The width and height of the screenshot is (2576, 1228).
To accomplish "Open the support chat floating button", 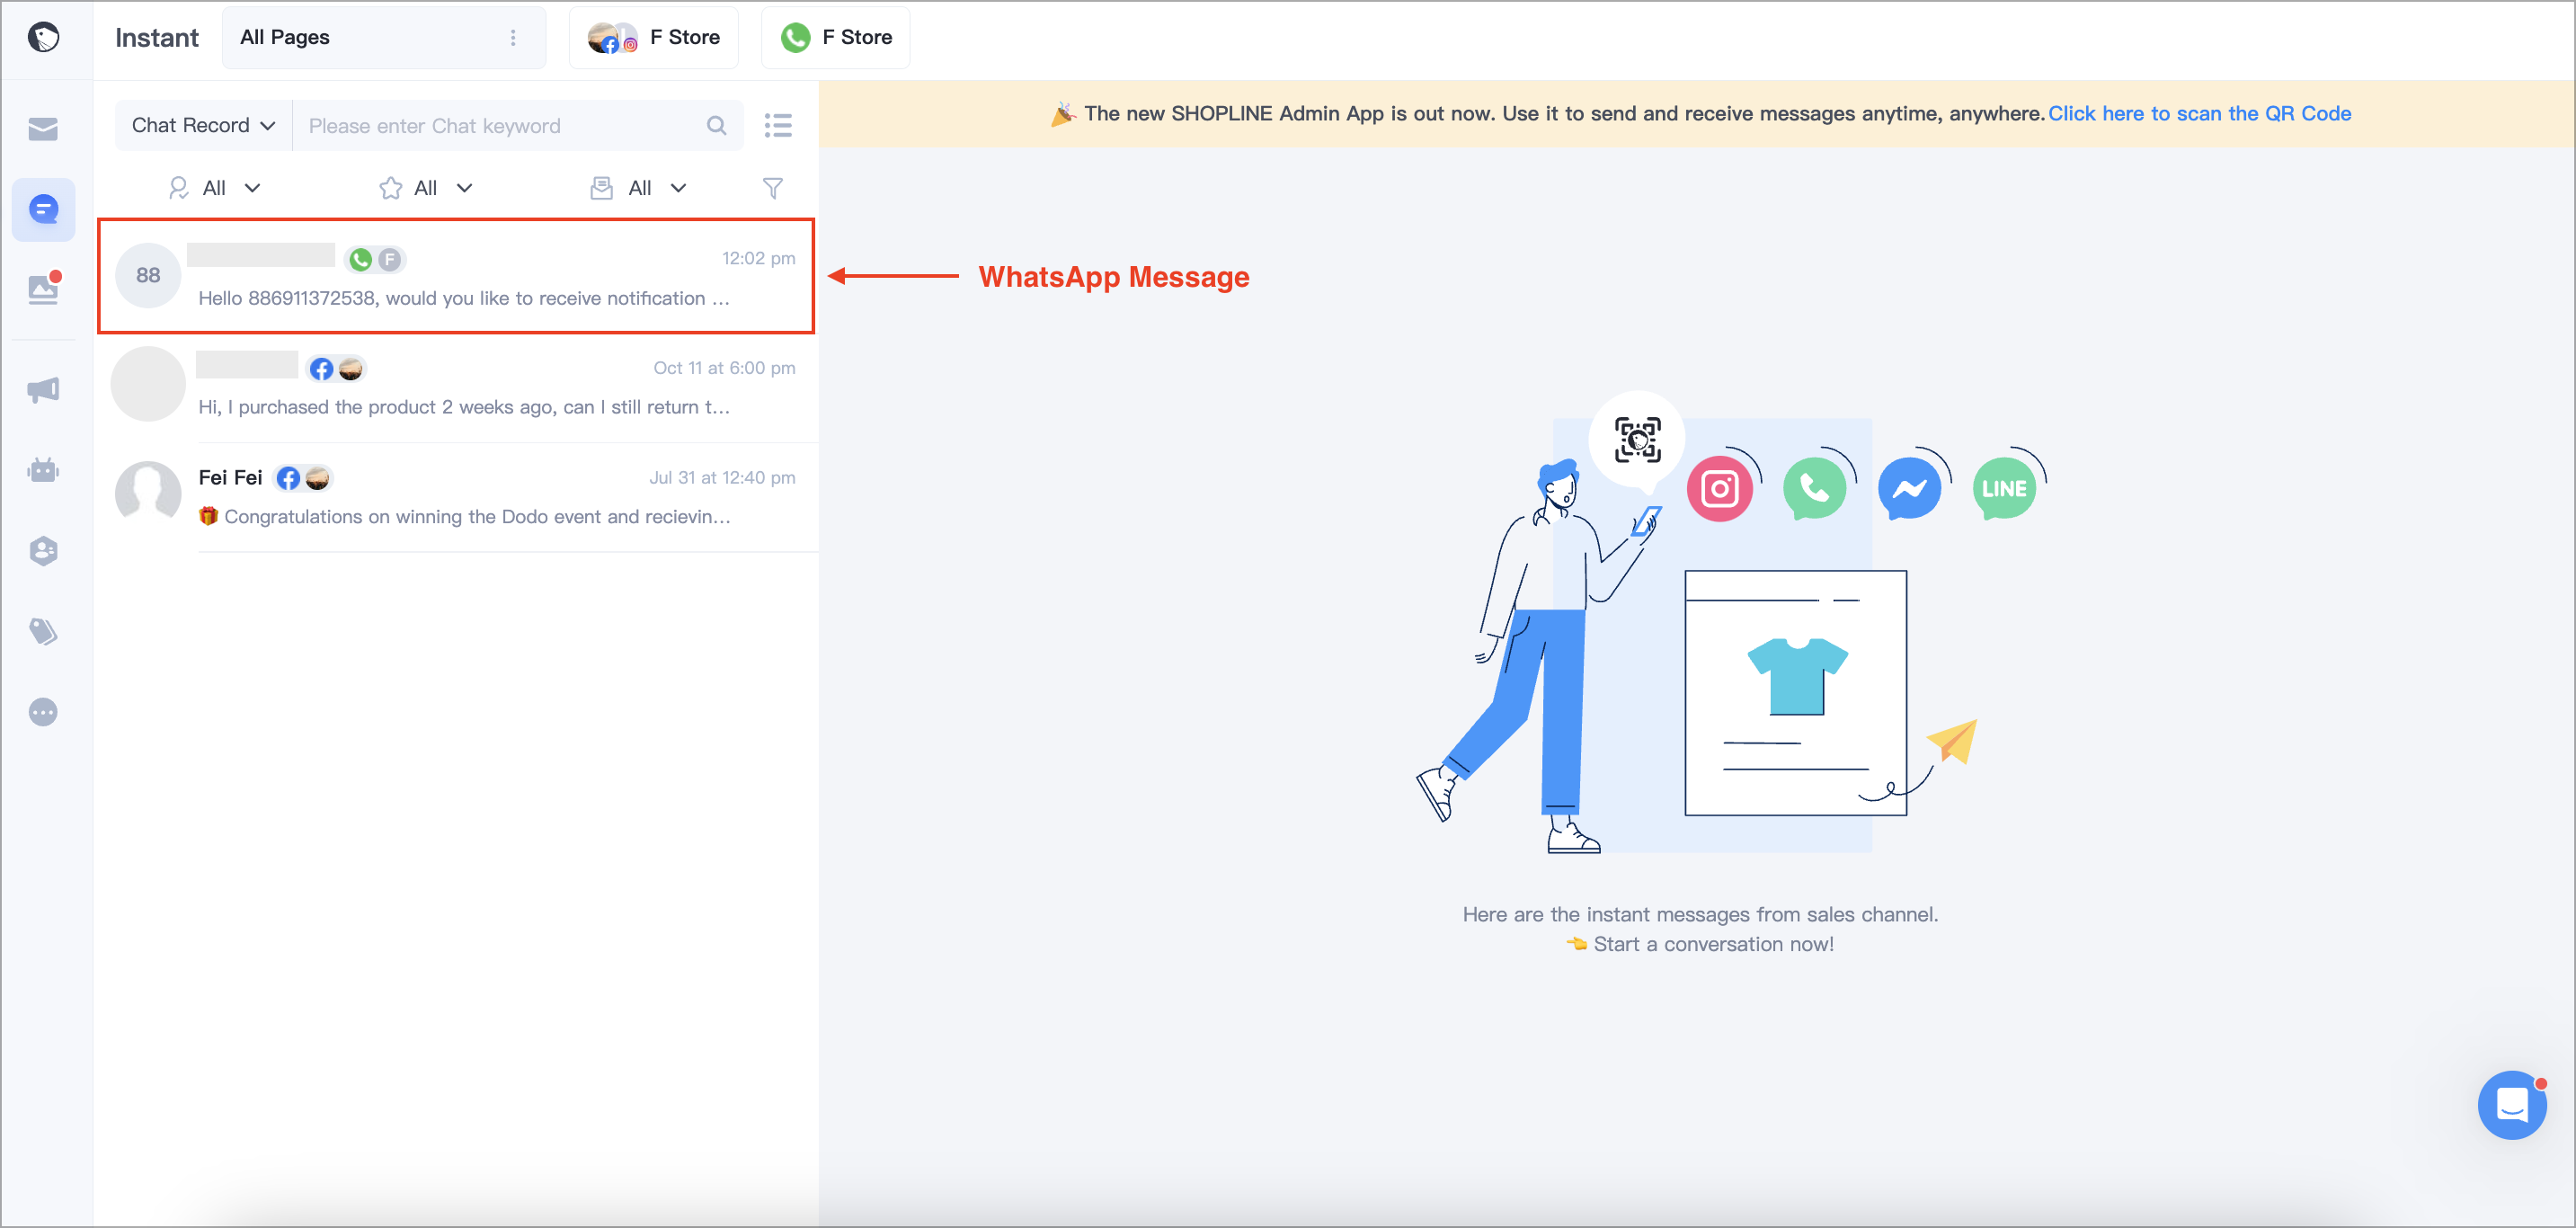I will tap(2512, 1105).
